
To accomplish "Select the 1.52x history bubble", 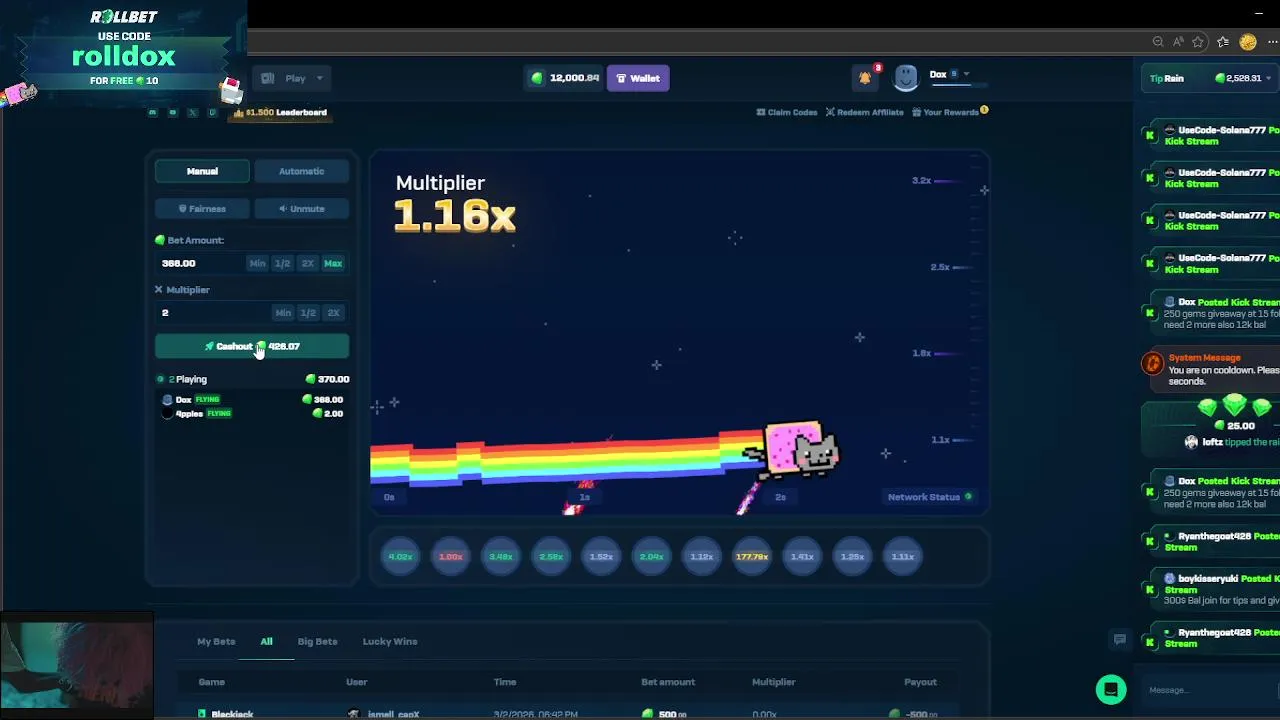I will coord(601,556).
